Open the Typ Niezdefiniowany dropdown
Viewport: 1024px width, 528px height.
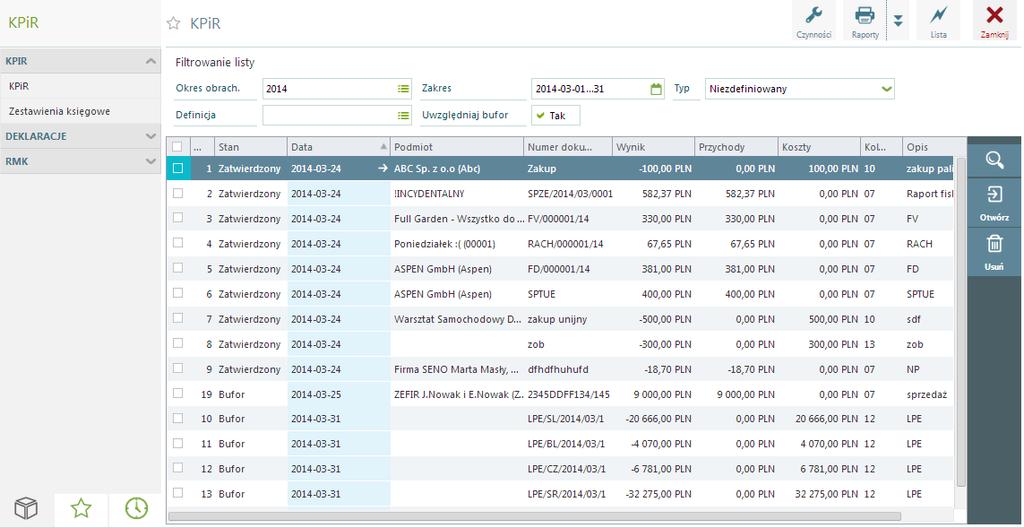click(x=800, y=89)
